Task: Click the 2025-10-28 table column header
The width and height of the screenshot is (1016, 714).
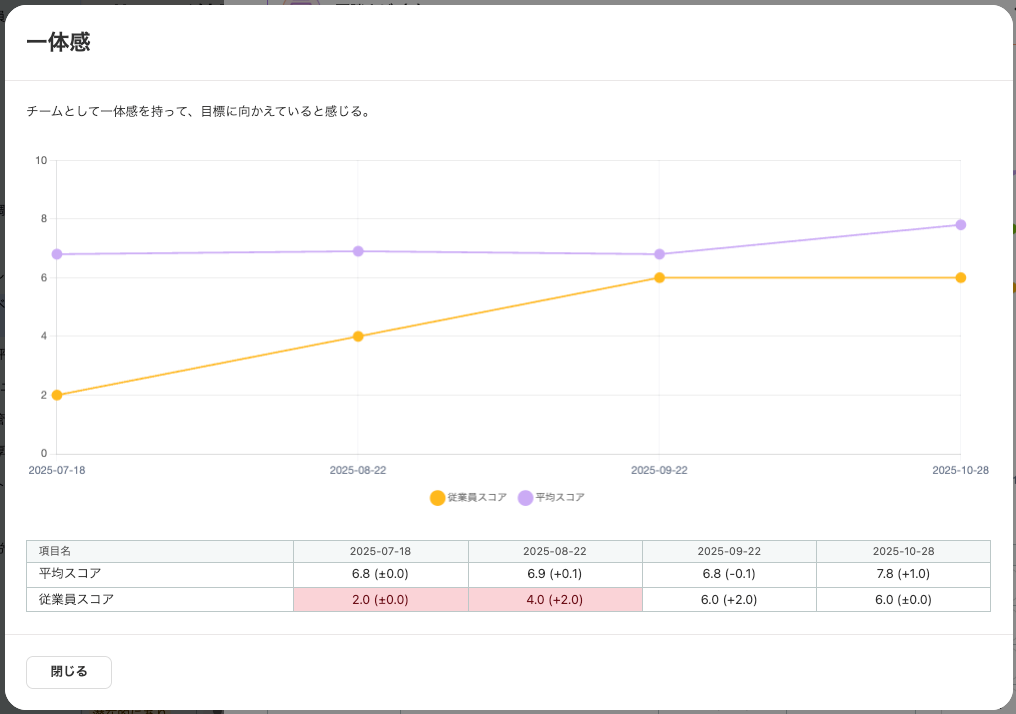Action: coord(903,551)
